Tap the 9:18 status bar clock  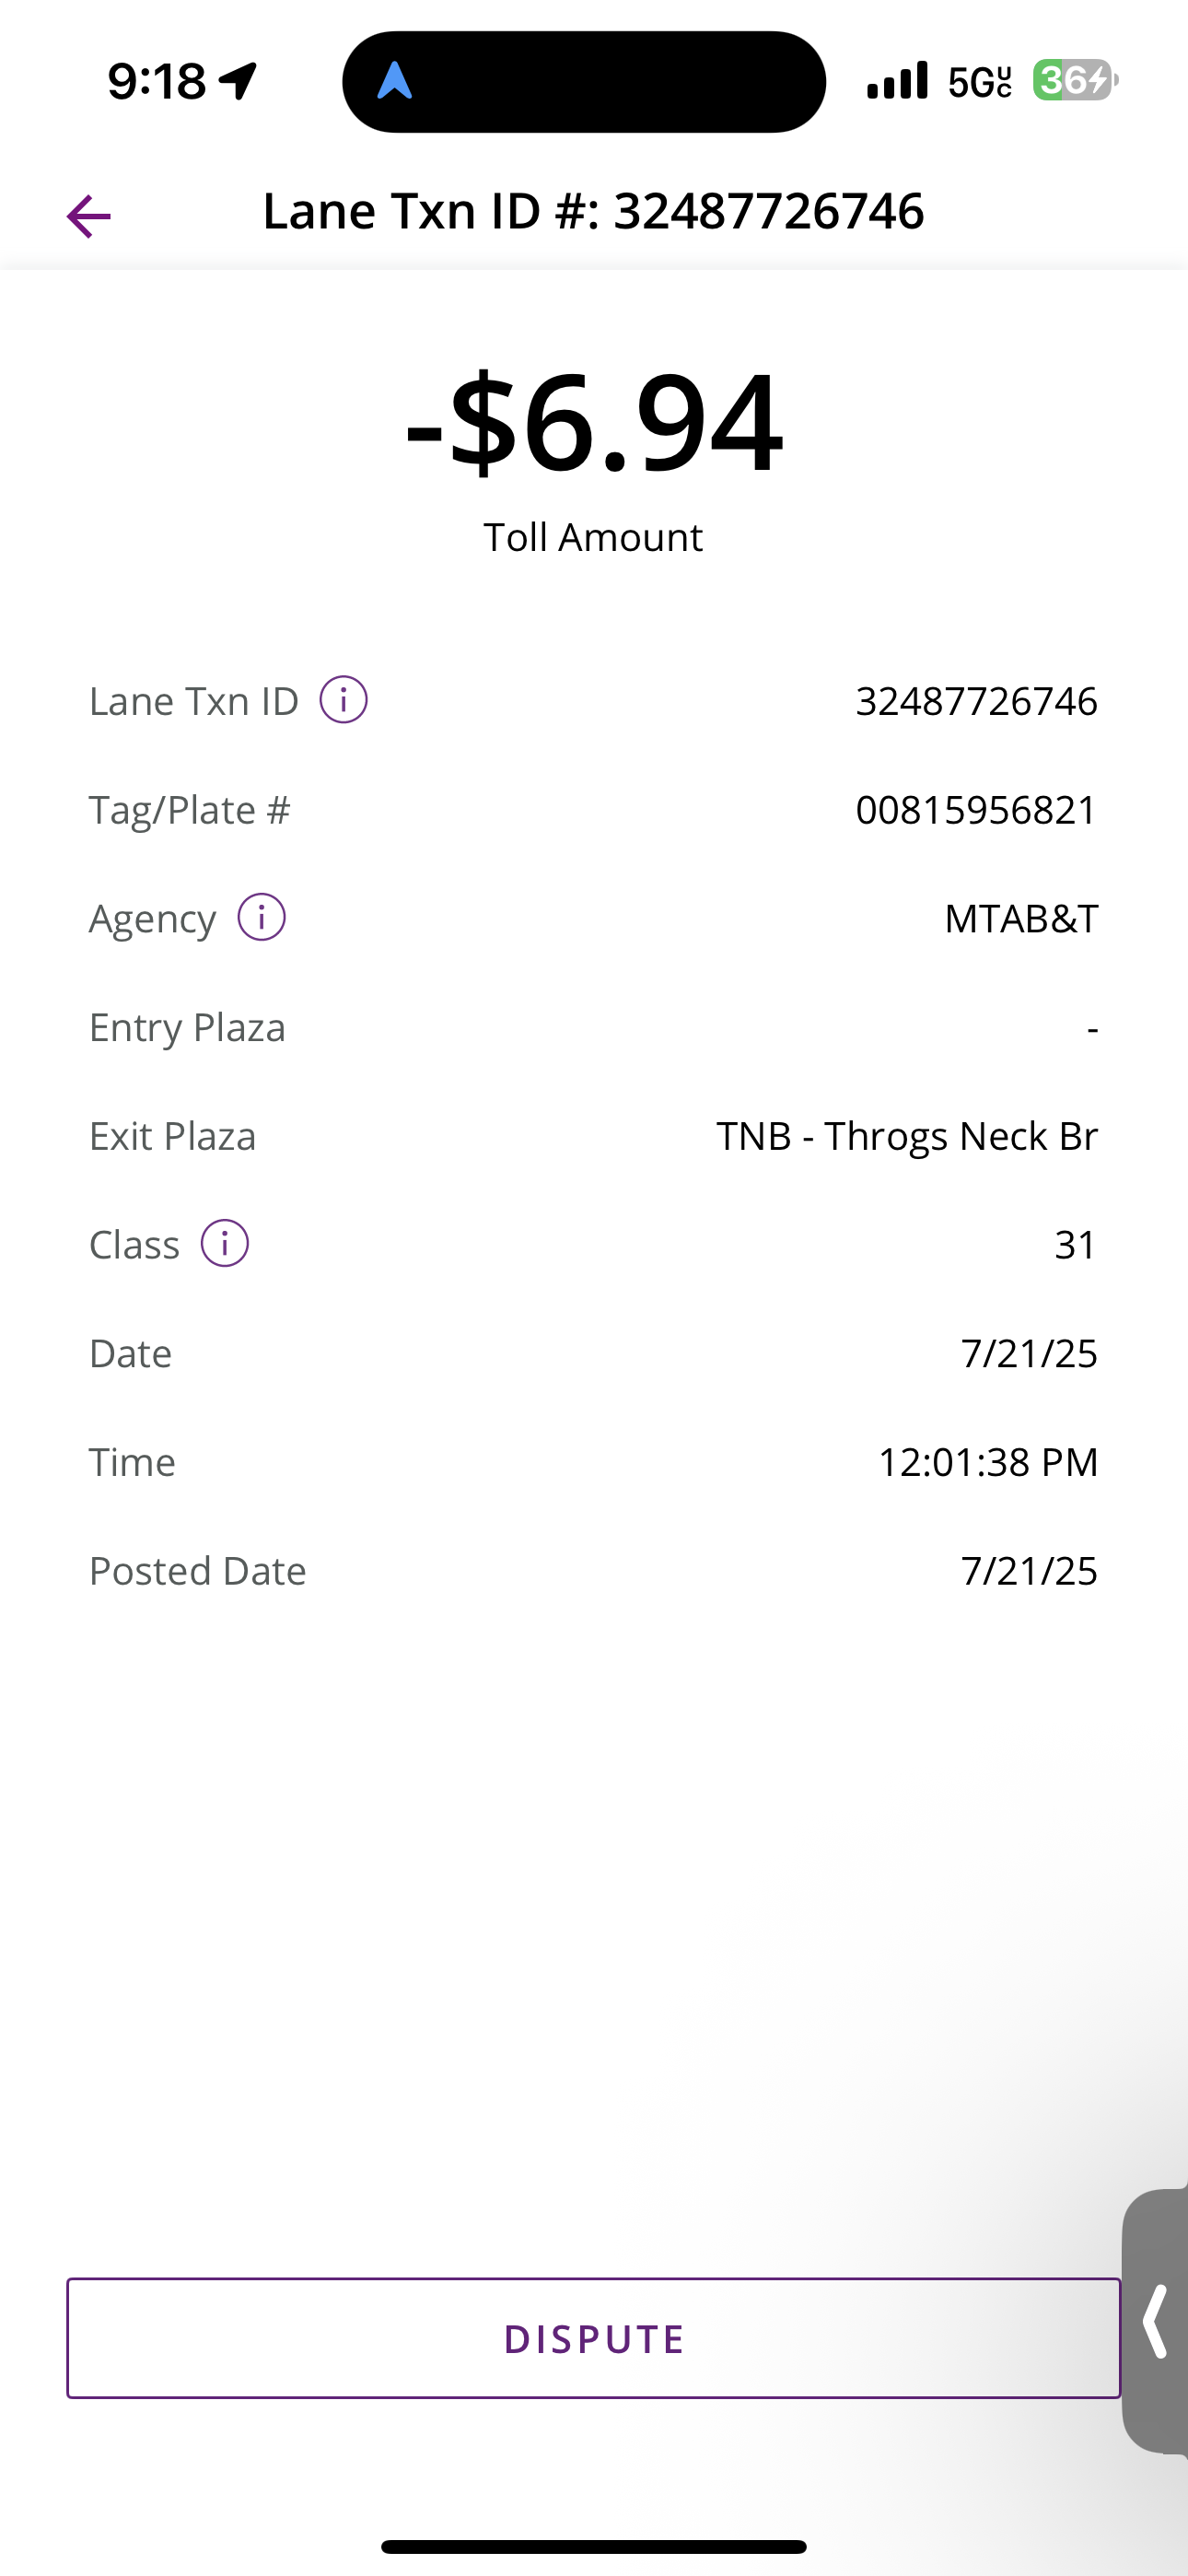(x=157, y=81)
